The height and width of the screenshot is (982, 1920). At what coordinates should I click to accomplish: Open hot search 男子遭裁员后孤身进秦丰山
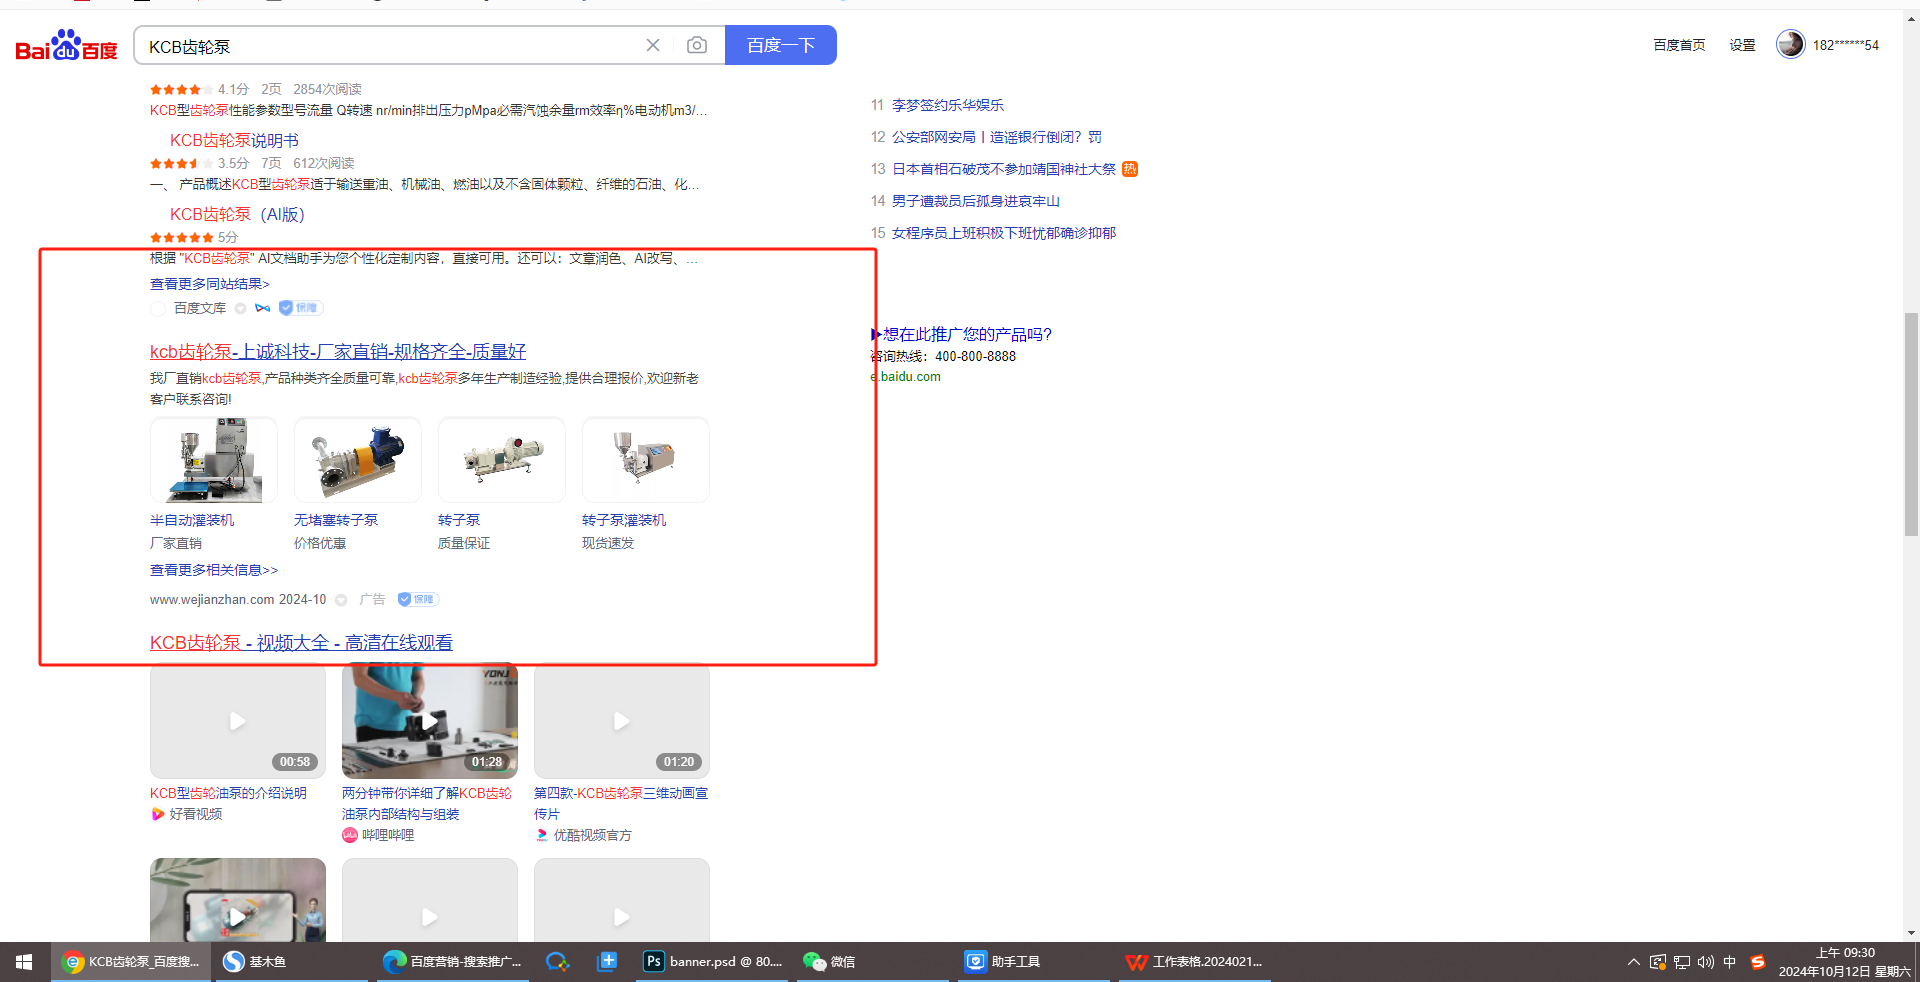(976, 201)
